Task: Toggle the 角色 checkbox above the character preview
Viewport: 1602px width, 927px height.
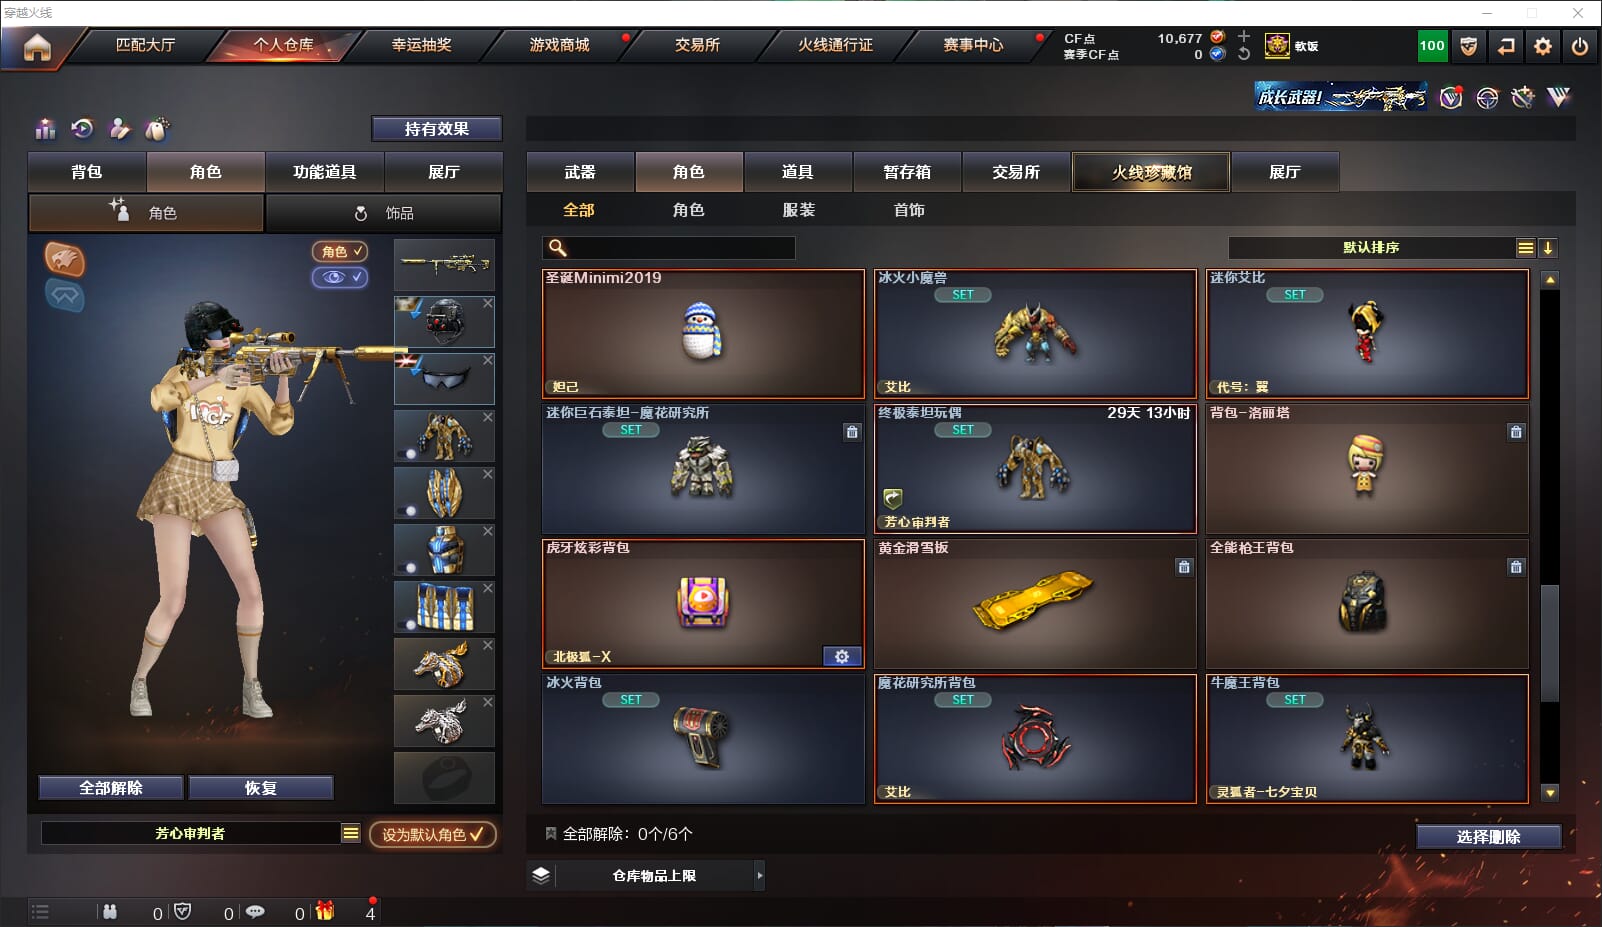Action: pyautogui.click(x=340, y=252)
